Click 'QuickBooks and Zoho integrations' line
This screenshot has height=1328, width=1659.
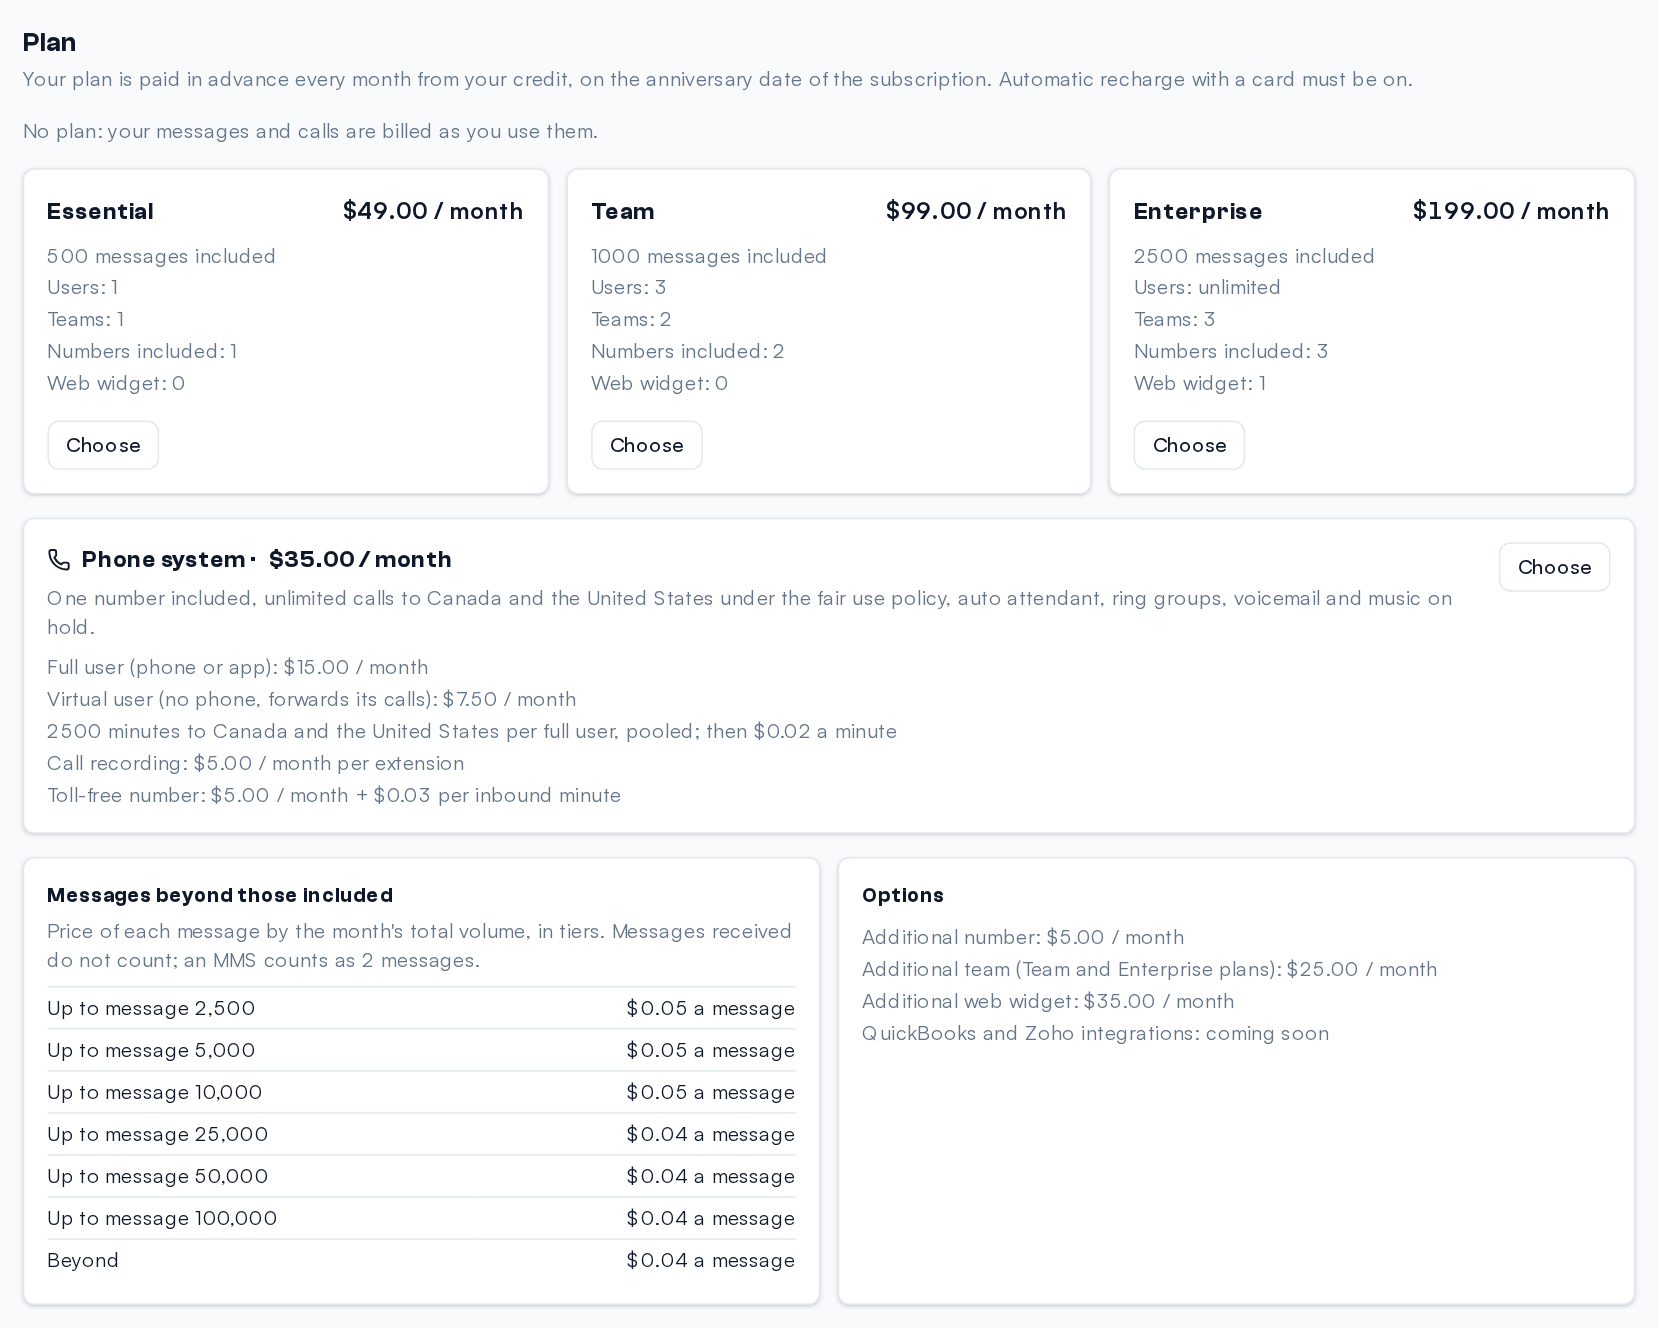(1096, 1034)
